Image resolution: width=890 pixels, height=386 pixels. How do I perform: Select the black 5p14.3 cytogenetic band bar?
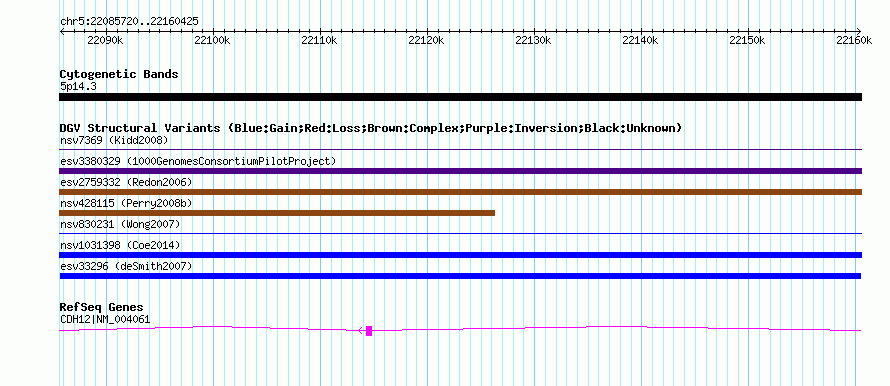(460, 97)
